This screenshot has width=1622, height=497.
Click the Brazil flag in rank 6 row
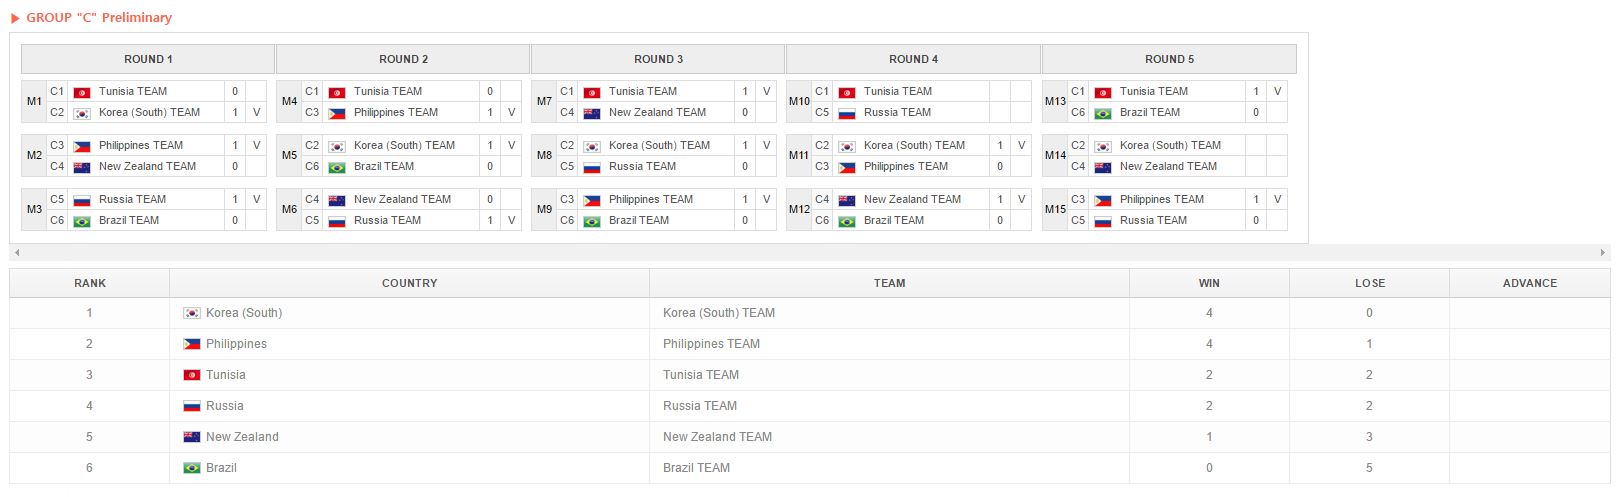point(192,468)
